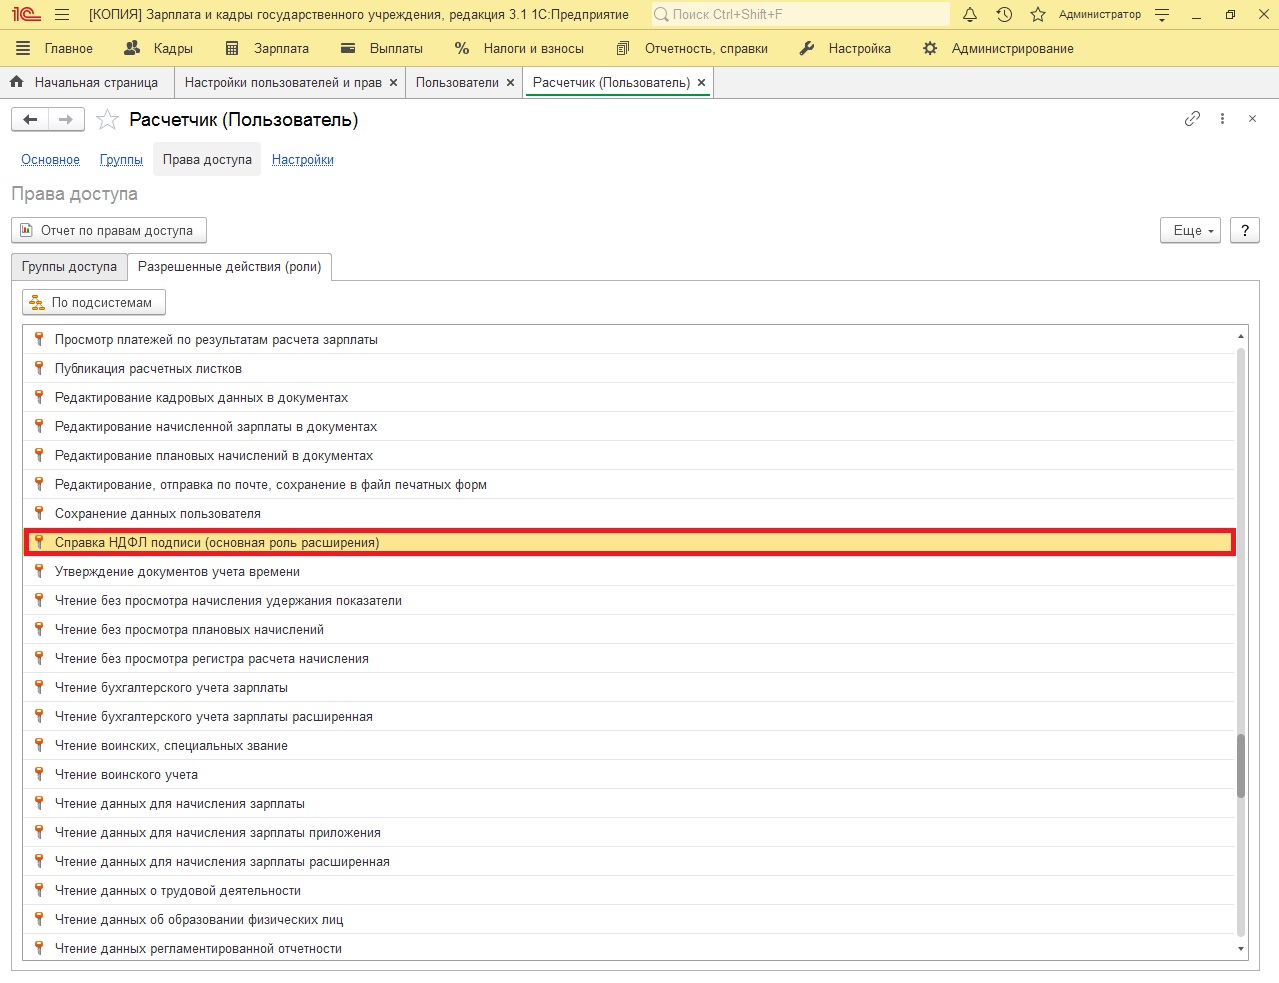Select row Редактирование начисленной зарплаты в документах
1279x983 pixels.
click(630, 426)
